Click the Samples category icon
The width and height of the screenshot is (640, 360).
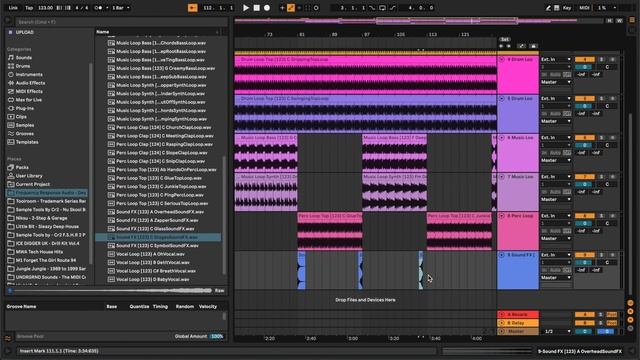pyautogui.click(x=11, y=125)
